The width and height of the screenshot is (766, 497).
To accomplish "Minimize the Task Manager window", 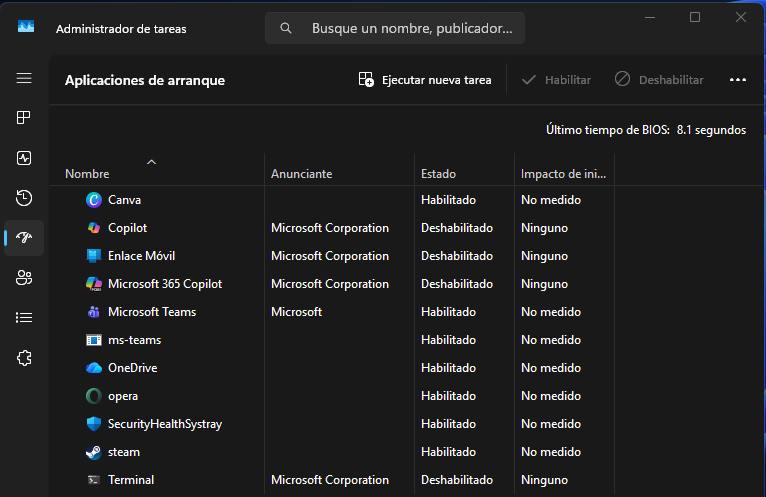I will click(650, 18).
